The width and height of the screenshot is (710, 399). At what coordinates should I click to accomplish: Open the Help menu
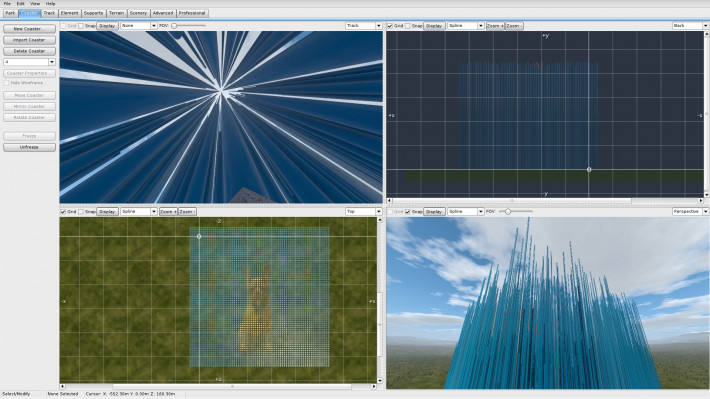(50, 4)
